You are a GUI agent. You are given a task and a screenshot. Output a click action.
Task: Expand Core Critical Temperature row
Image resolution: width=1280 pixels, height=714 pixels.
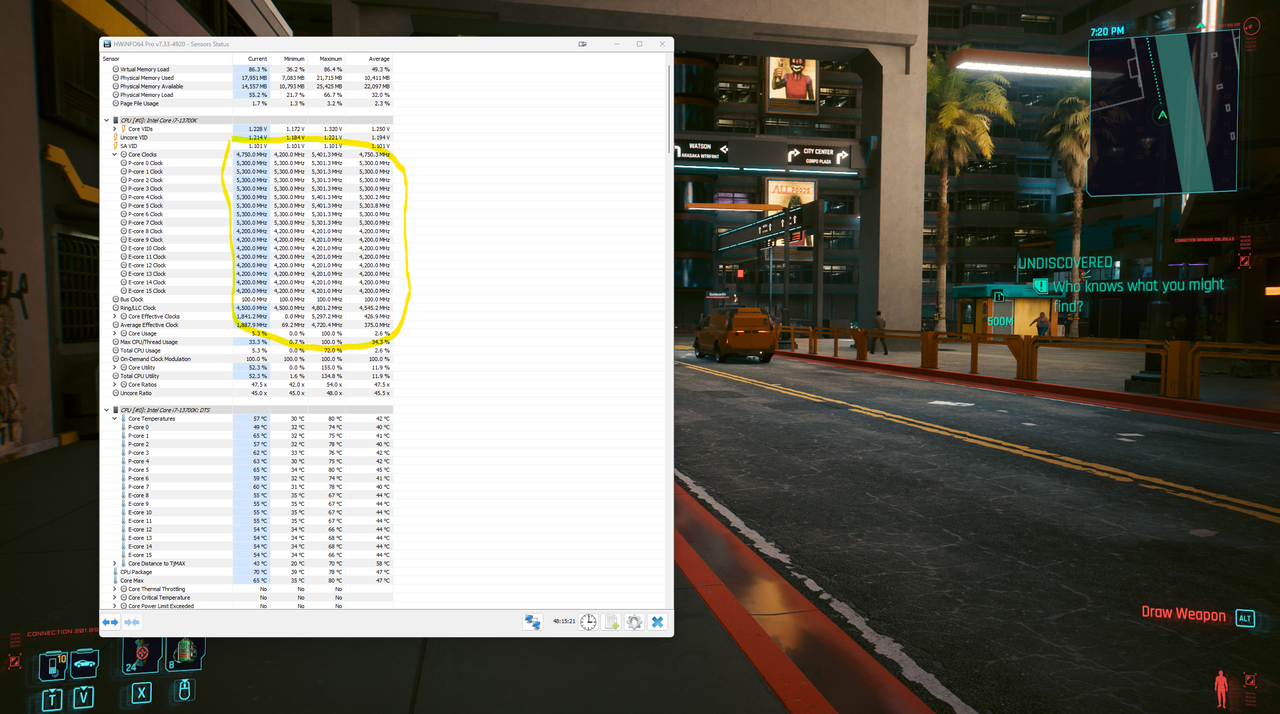(115, 597)
